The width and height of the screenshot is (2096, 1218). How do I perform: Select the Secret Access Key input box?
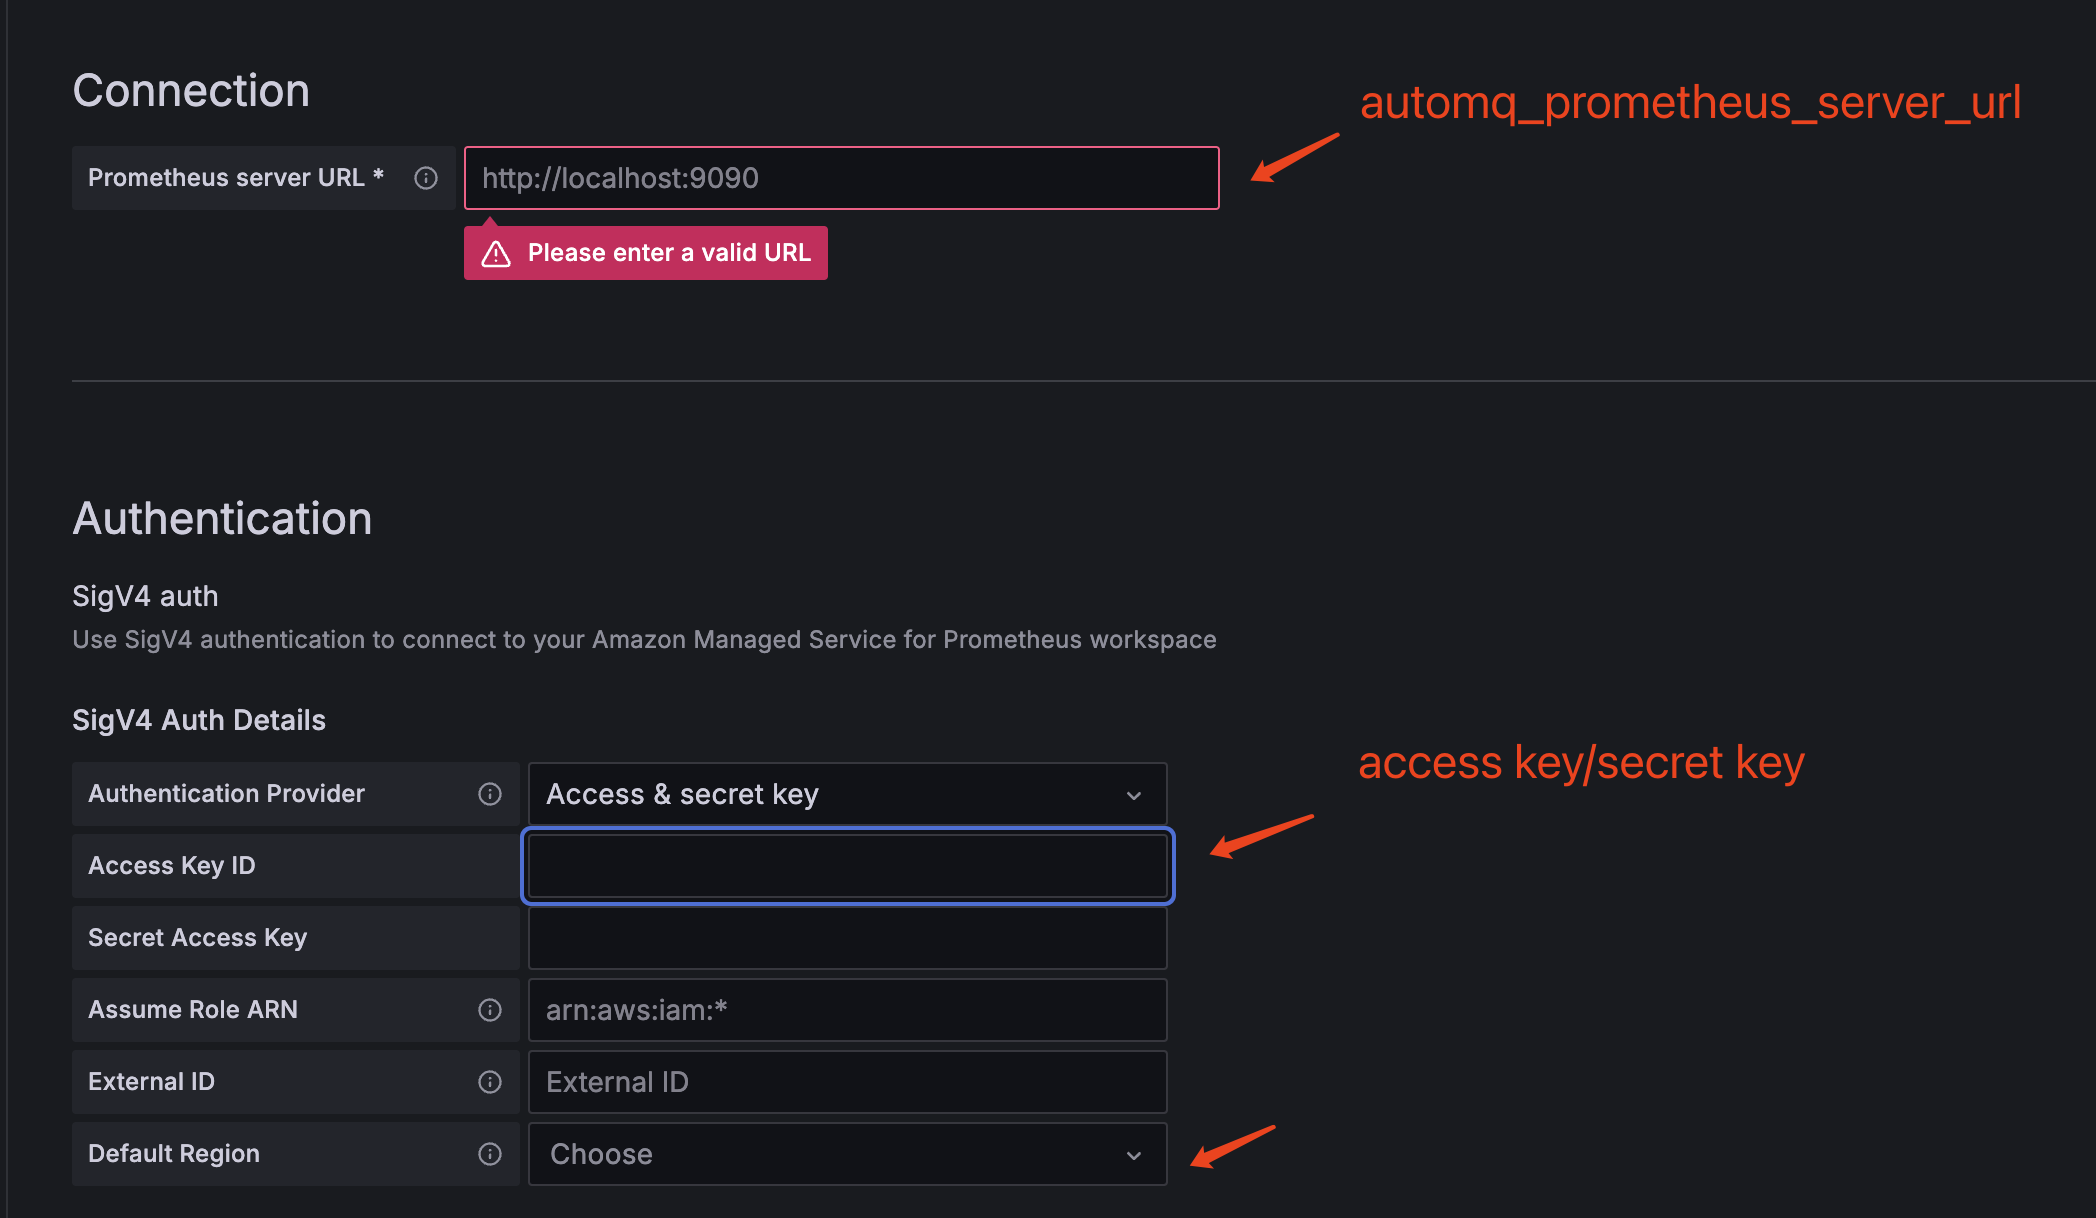(x=847, y=938)
